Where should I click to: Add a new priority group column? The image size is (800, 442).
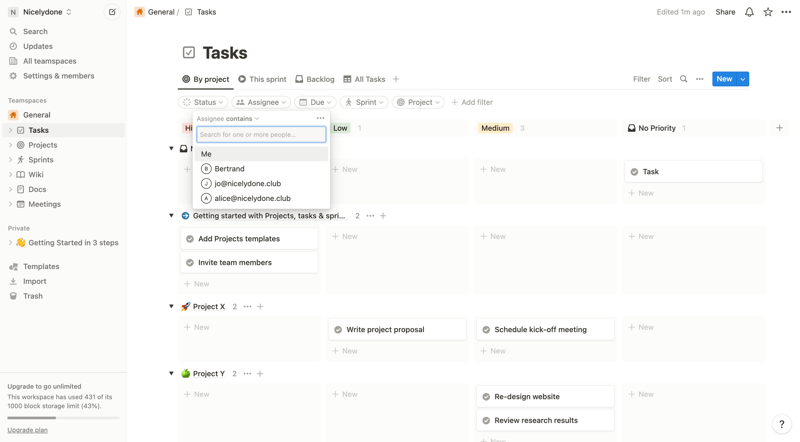(779, 128)
